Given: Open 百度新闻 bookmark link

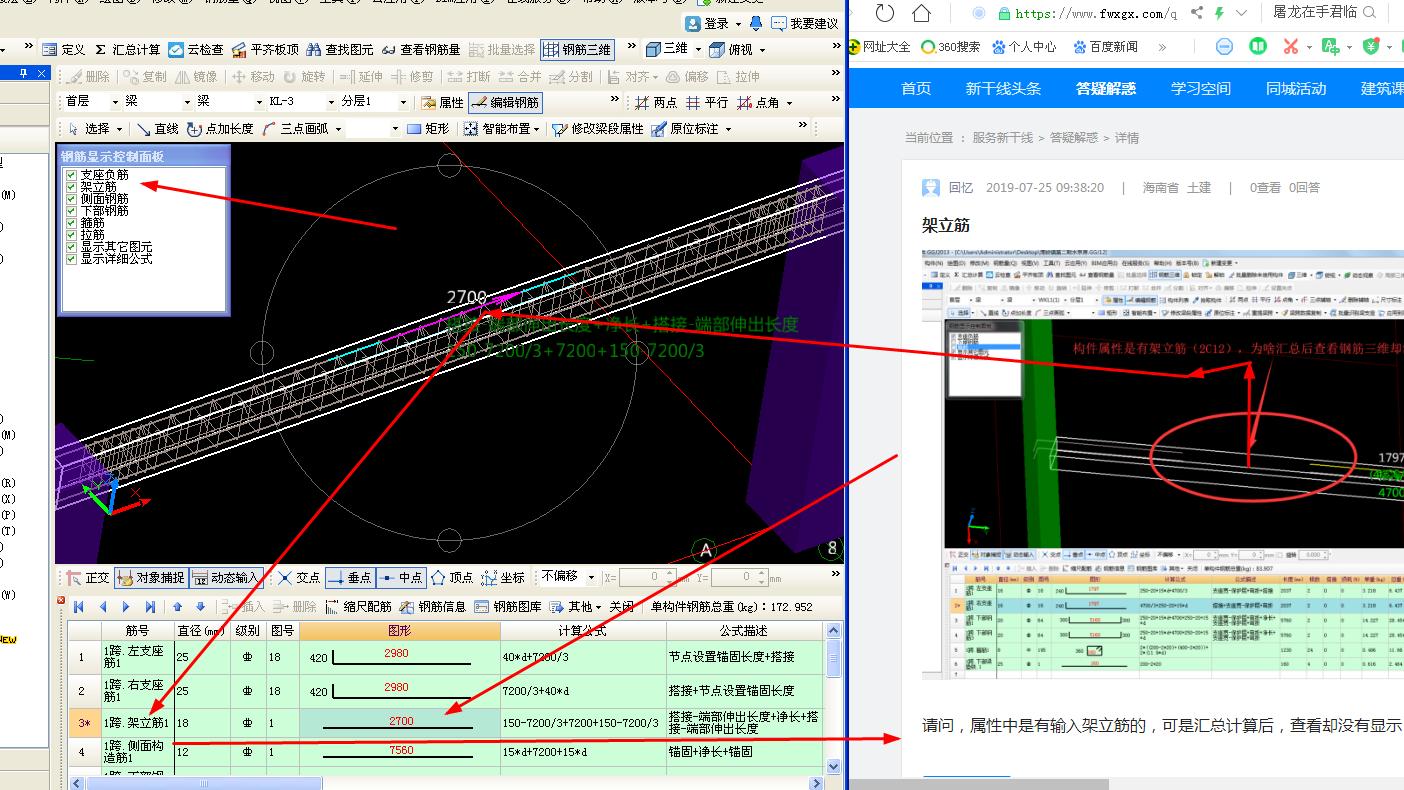Looking at the screenshot, I should click(1105, 46).
